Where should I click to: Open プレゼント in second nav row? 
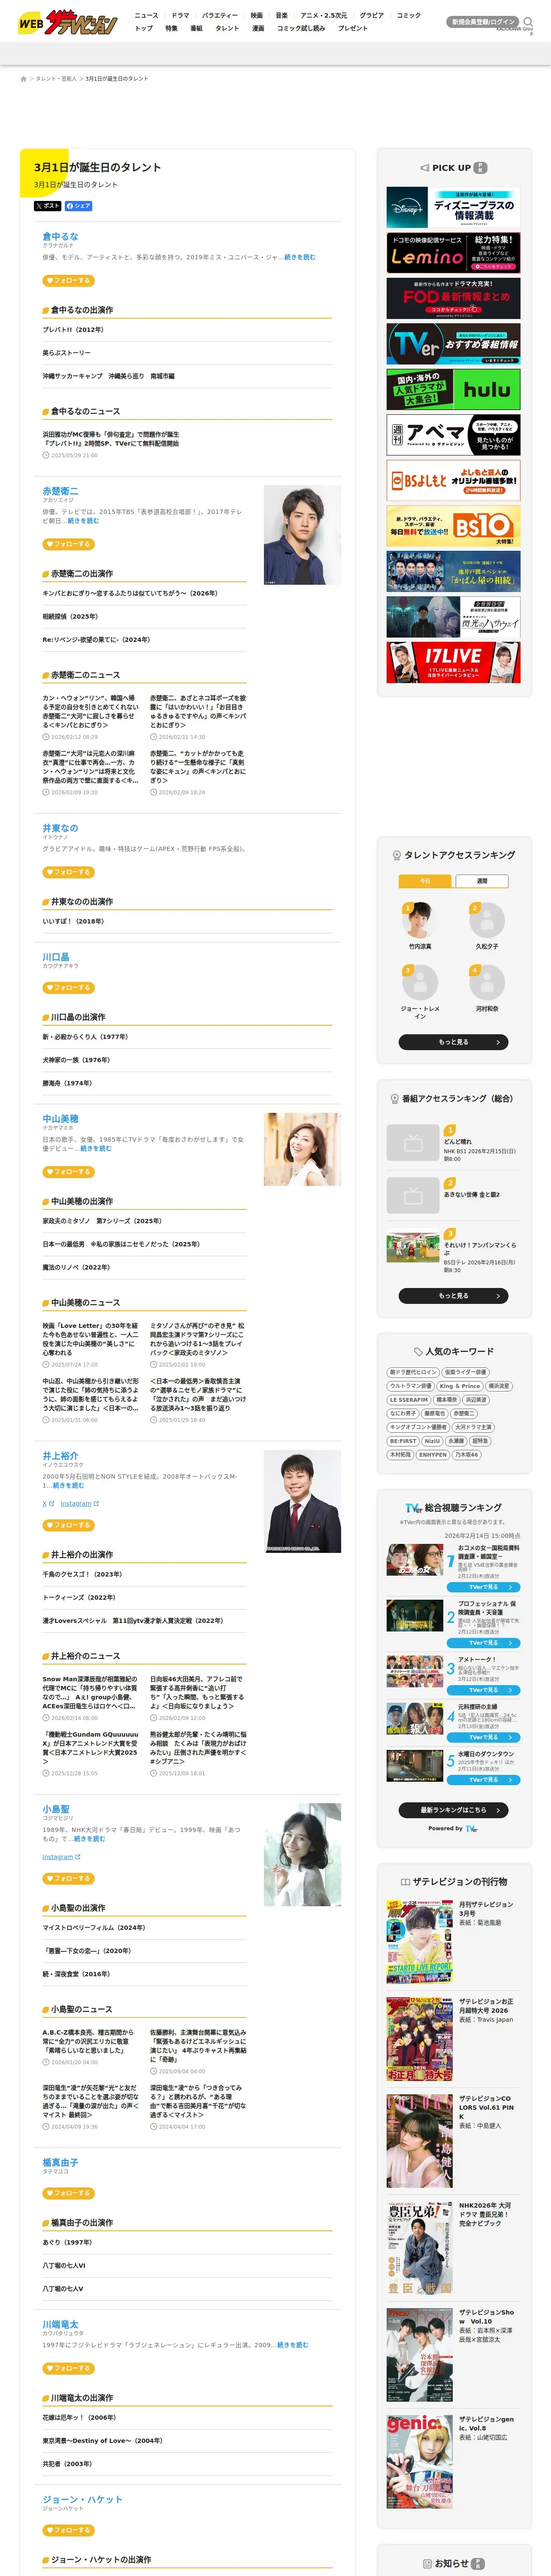click(353, 28)
